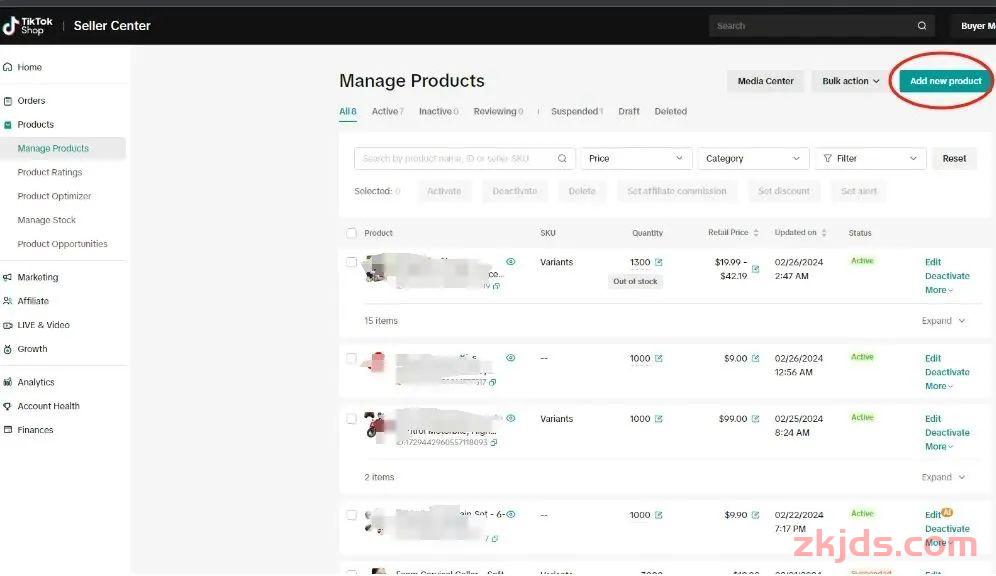Screen dimensions: 996x576
Task: Click the product search magnifier icon
Action: click(563, 158)
